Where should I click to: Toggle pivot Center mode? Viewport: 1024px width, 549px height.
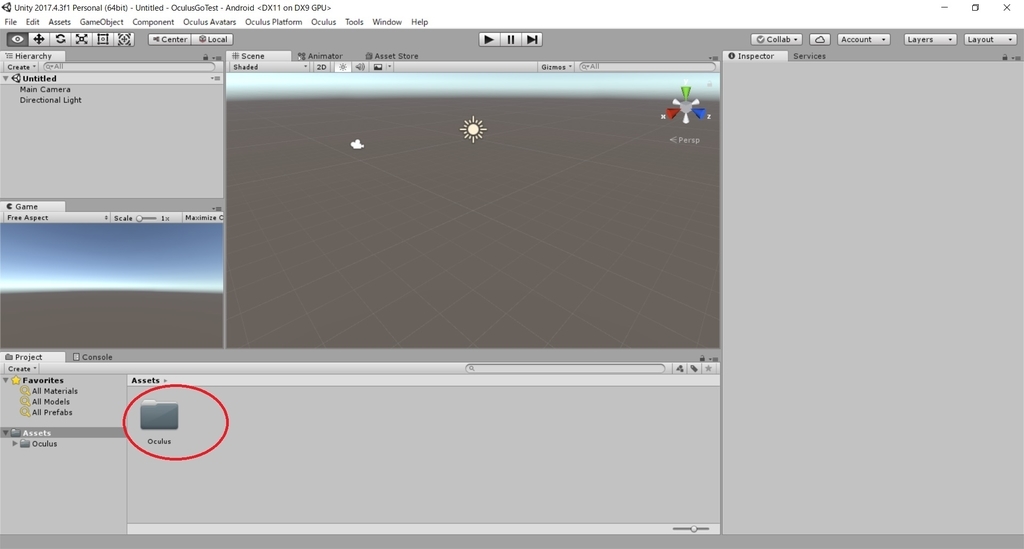coord(170,39)
